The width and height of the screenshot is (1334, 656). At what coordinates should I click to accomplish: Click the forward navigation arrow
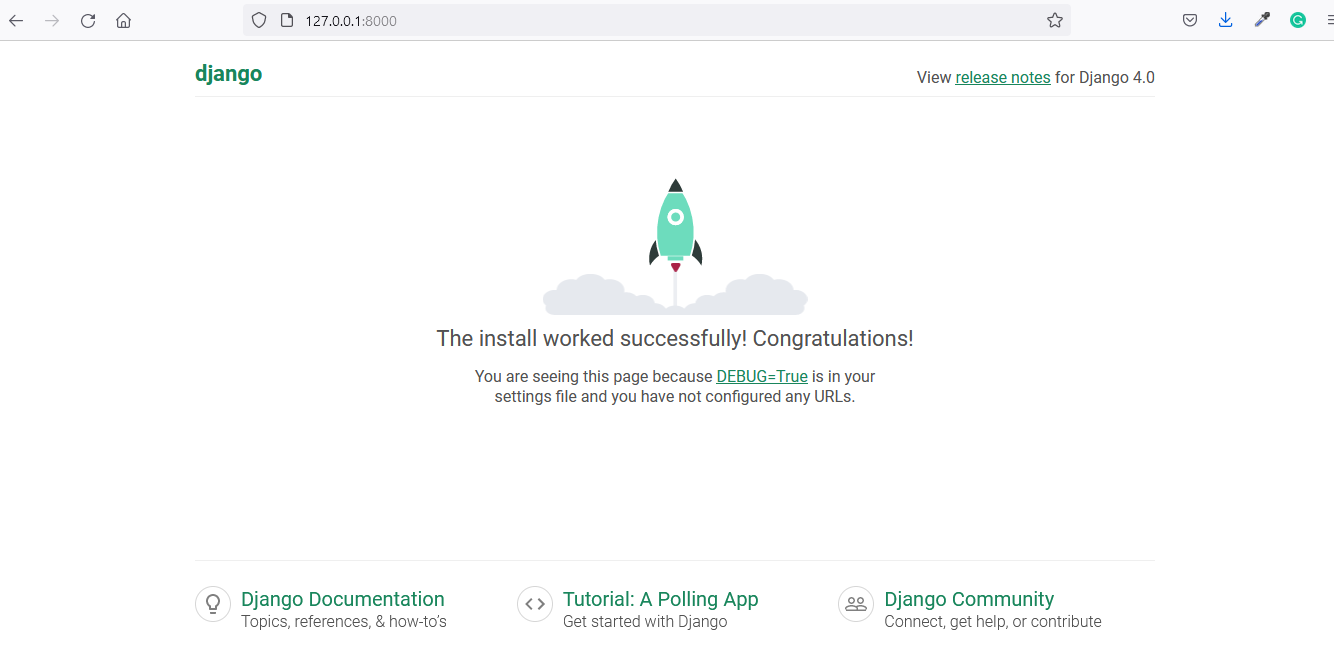(52, 20)
